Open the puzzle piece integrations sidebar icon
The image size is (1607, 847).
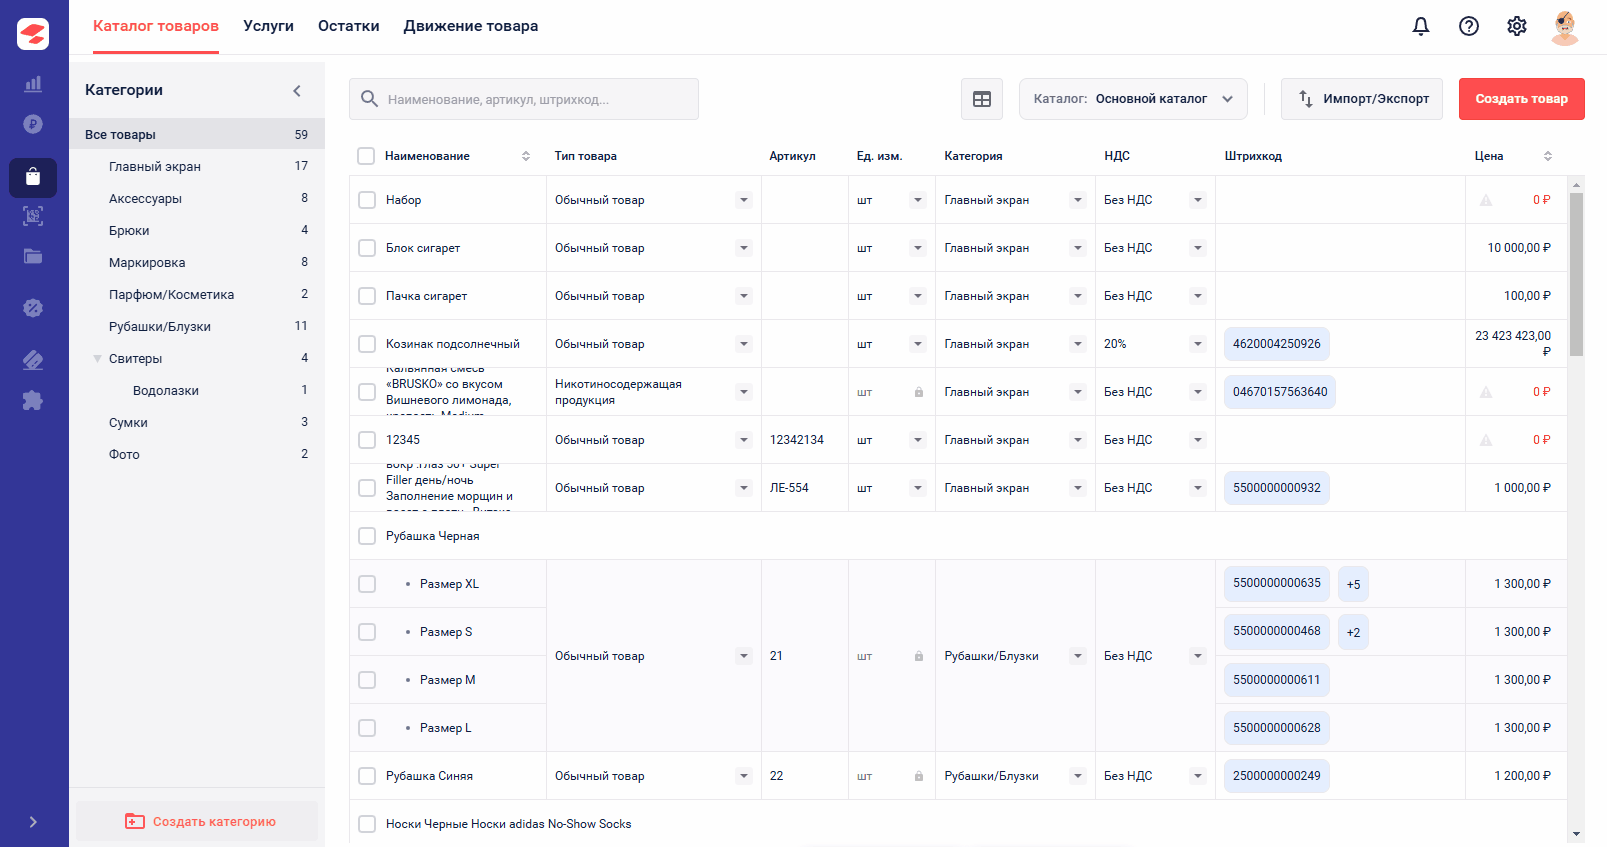click(33, 401)
